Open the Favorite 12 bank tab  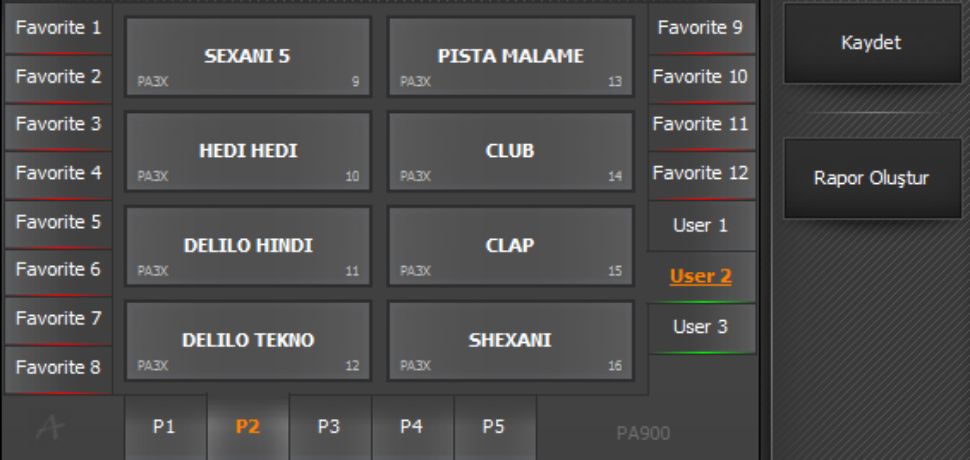coord(701,173)
